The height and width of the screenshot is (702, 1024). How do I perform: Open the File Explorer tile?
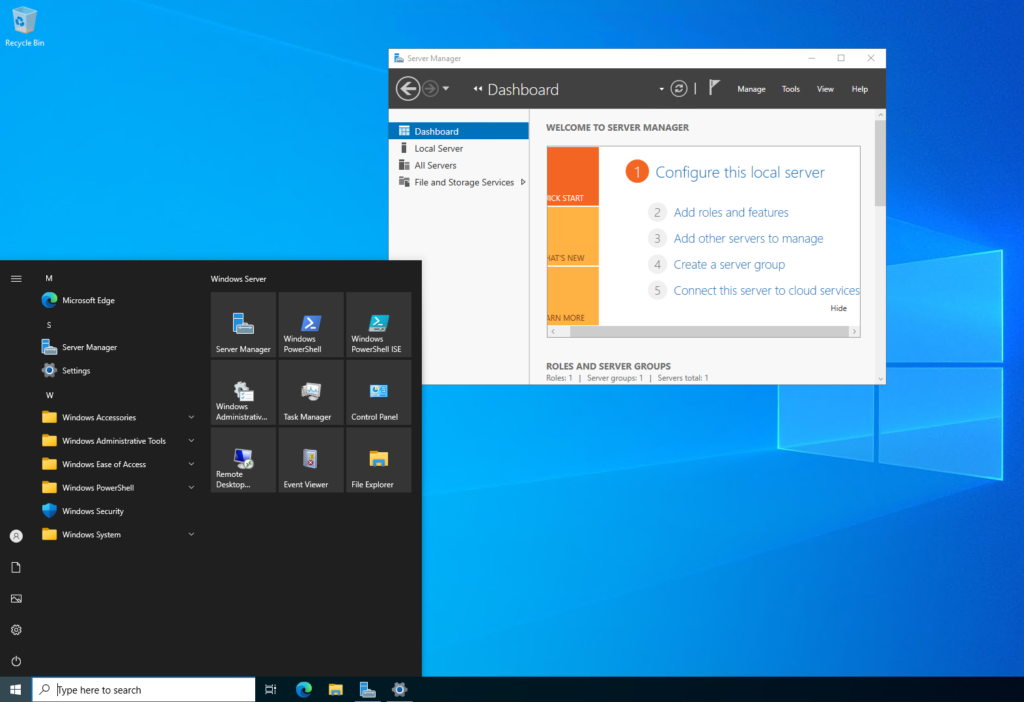click(x=379, y=460)
